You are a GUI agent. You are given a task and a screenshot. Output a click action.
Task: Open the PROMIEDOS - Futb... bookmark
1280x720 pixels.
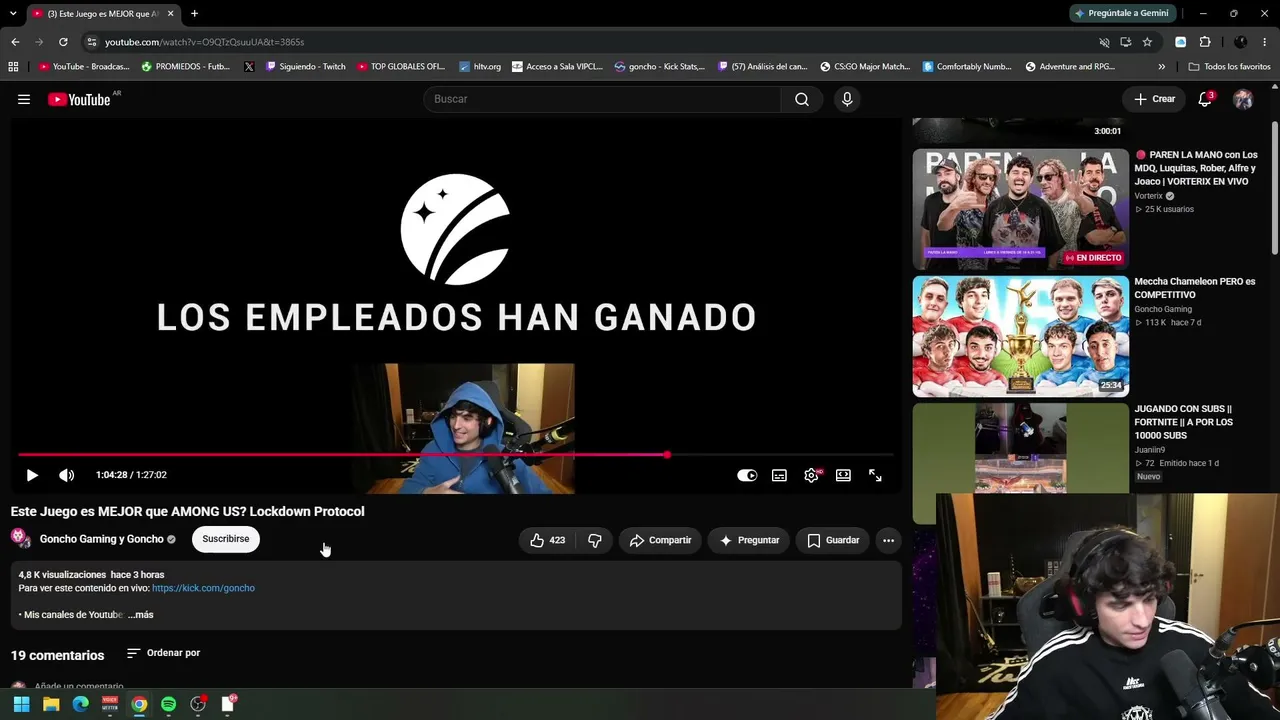pos(186,66)
